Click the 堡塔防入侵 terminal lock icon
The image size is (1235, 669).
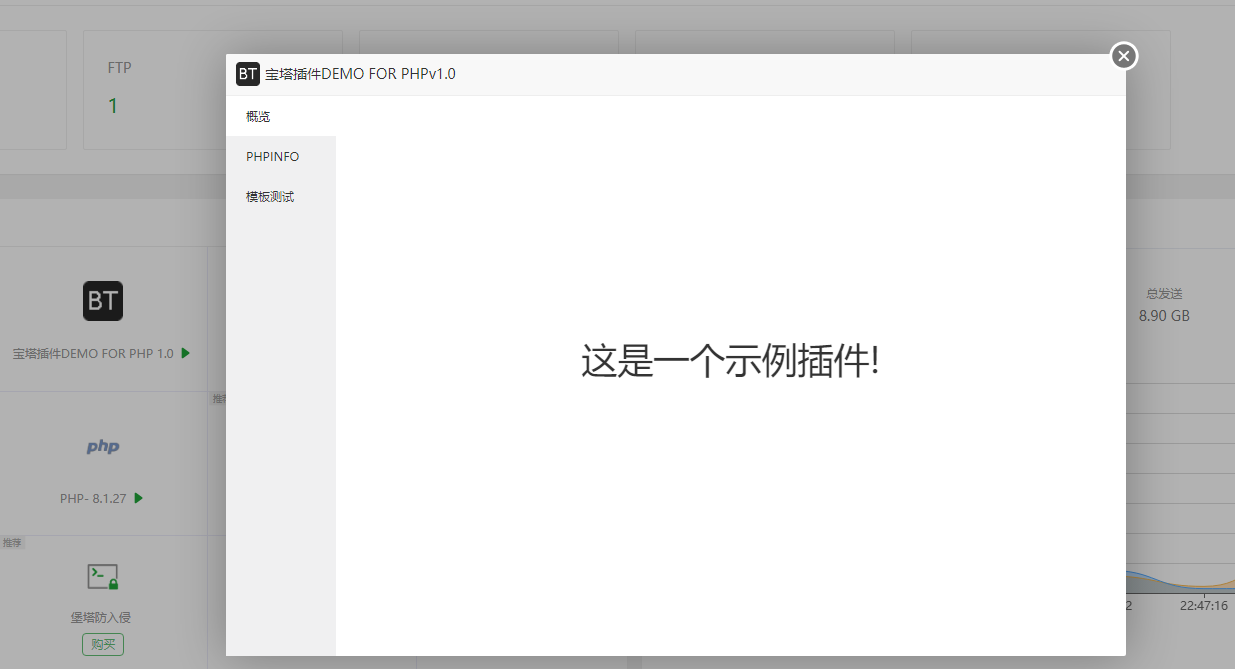(103, 576)
